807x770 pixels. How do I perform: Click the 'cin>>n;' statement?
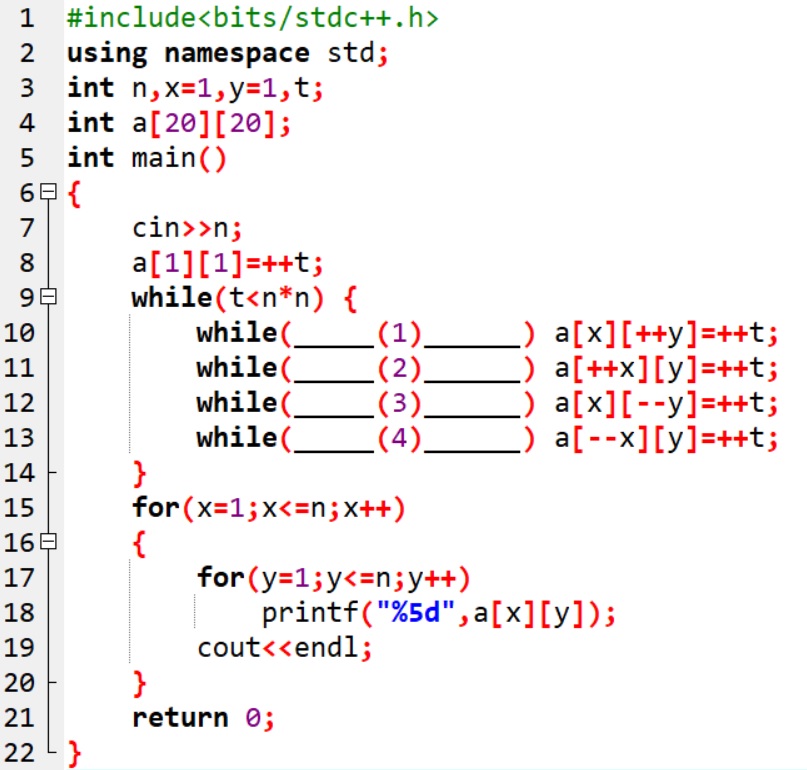(x=187, y=228)
